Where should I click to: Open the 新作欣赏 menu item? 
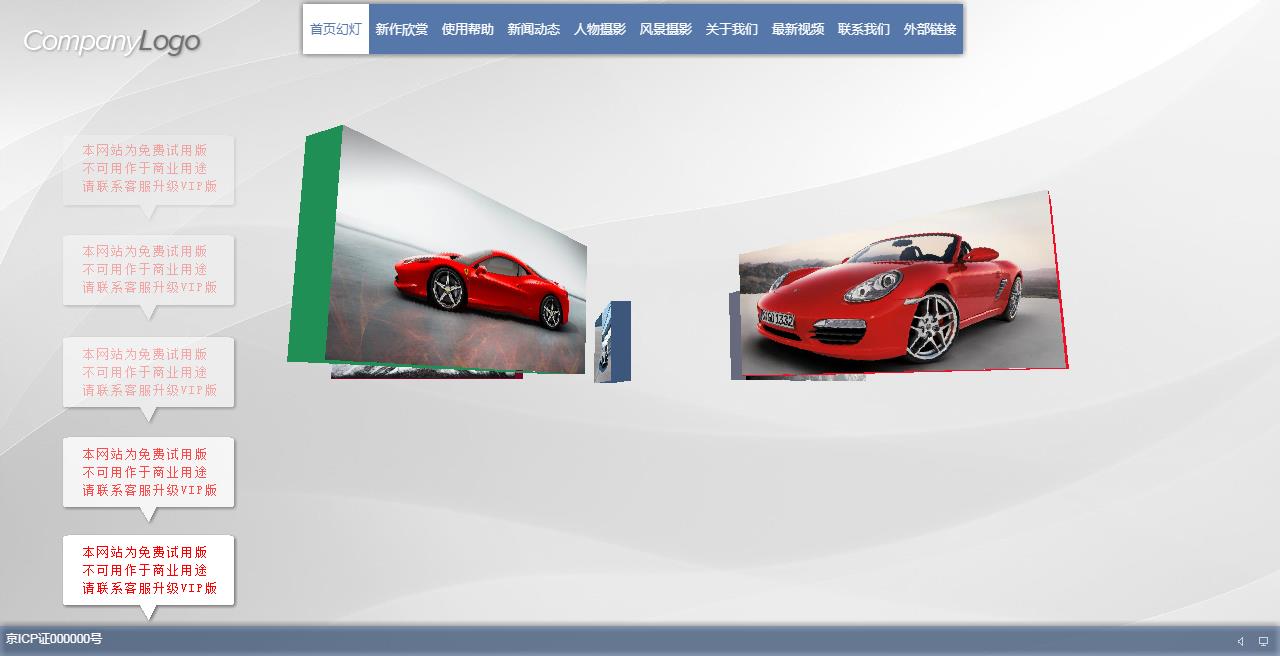402,29
